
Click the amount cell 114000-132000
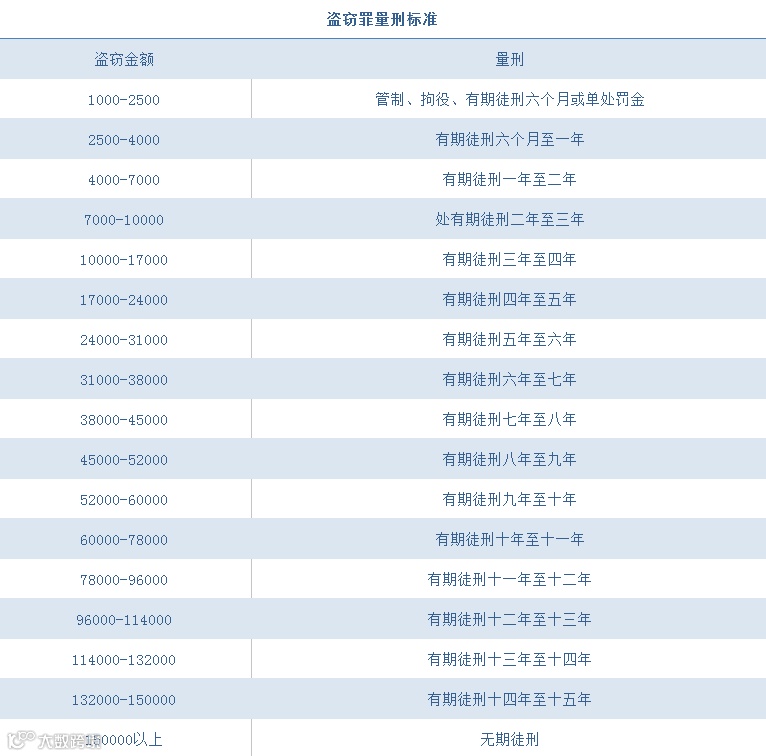124,660
